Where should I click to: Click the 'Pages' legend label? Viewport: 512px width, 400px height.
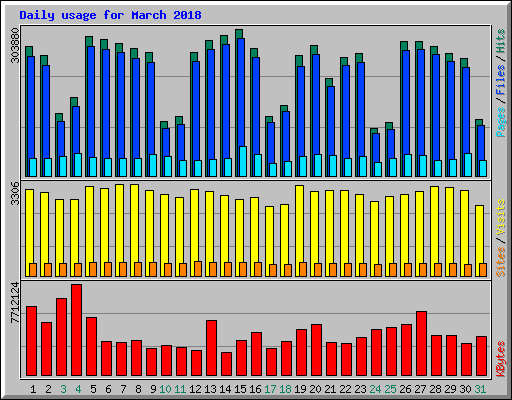[500, 122]
